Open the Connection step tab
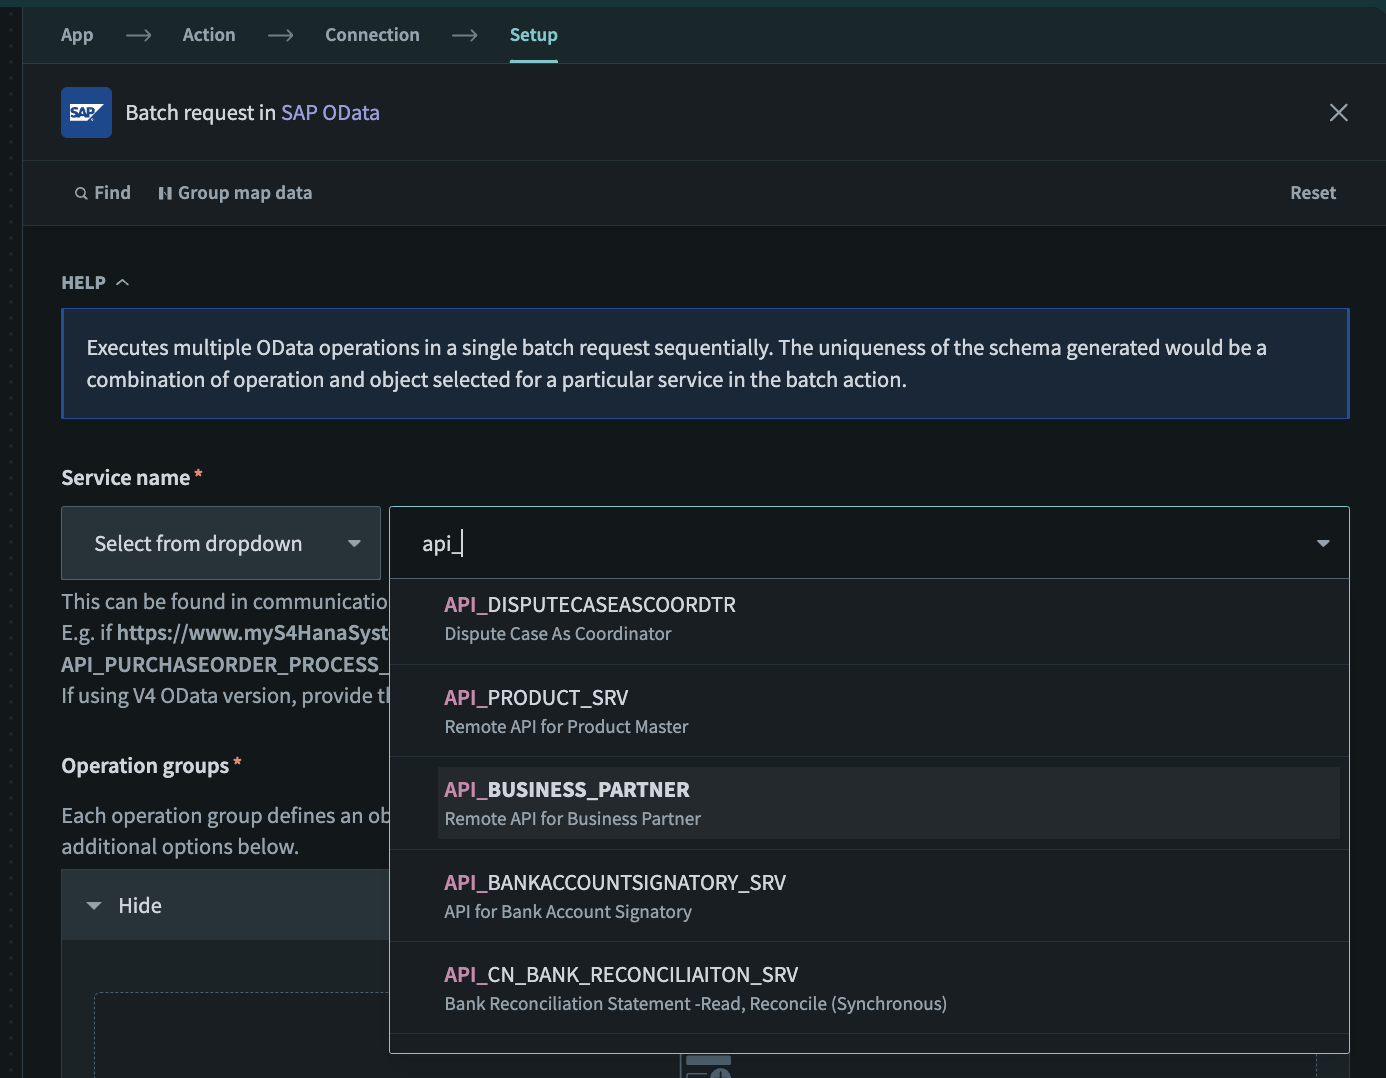Image resolution: width=1386 pixels, height=1078 pixels. click(372, 35)
